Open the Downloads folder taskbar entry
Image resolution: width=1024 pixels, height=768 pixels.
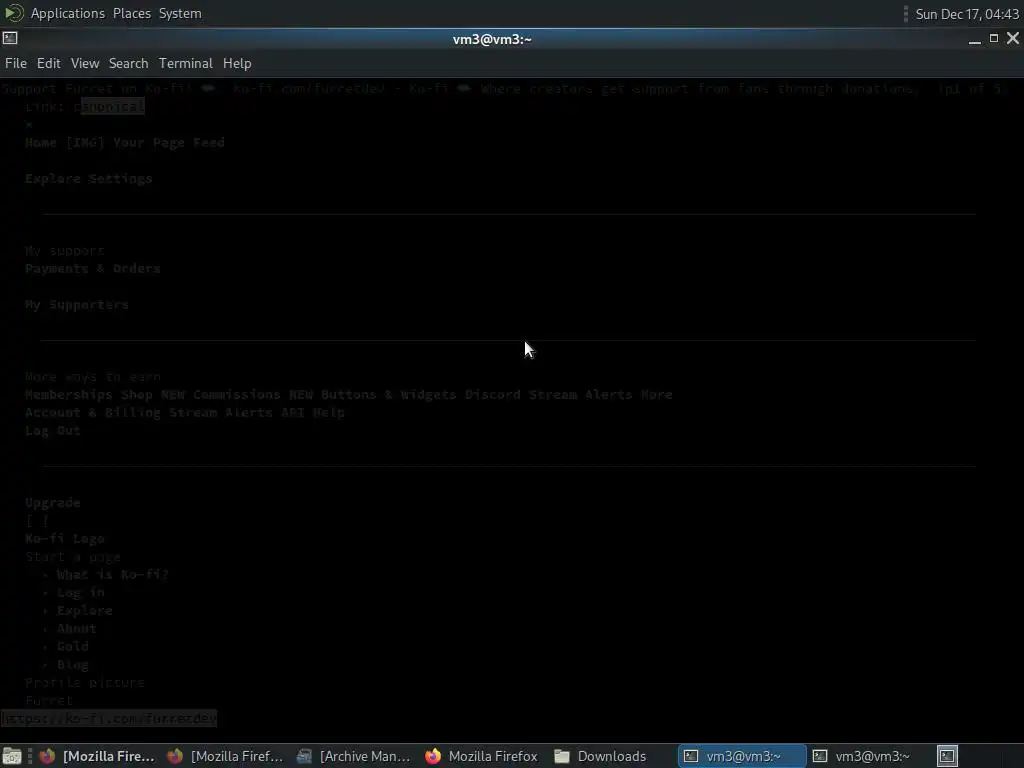(601, 756)
